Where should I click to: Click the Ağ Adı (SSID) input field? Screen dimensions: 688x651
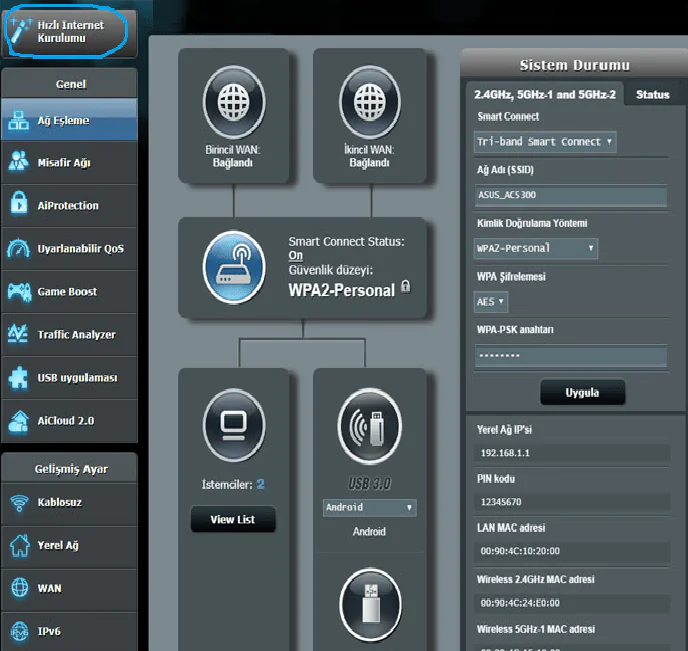point(570,196)
